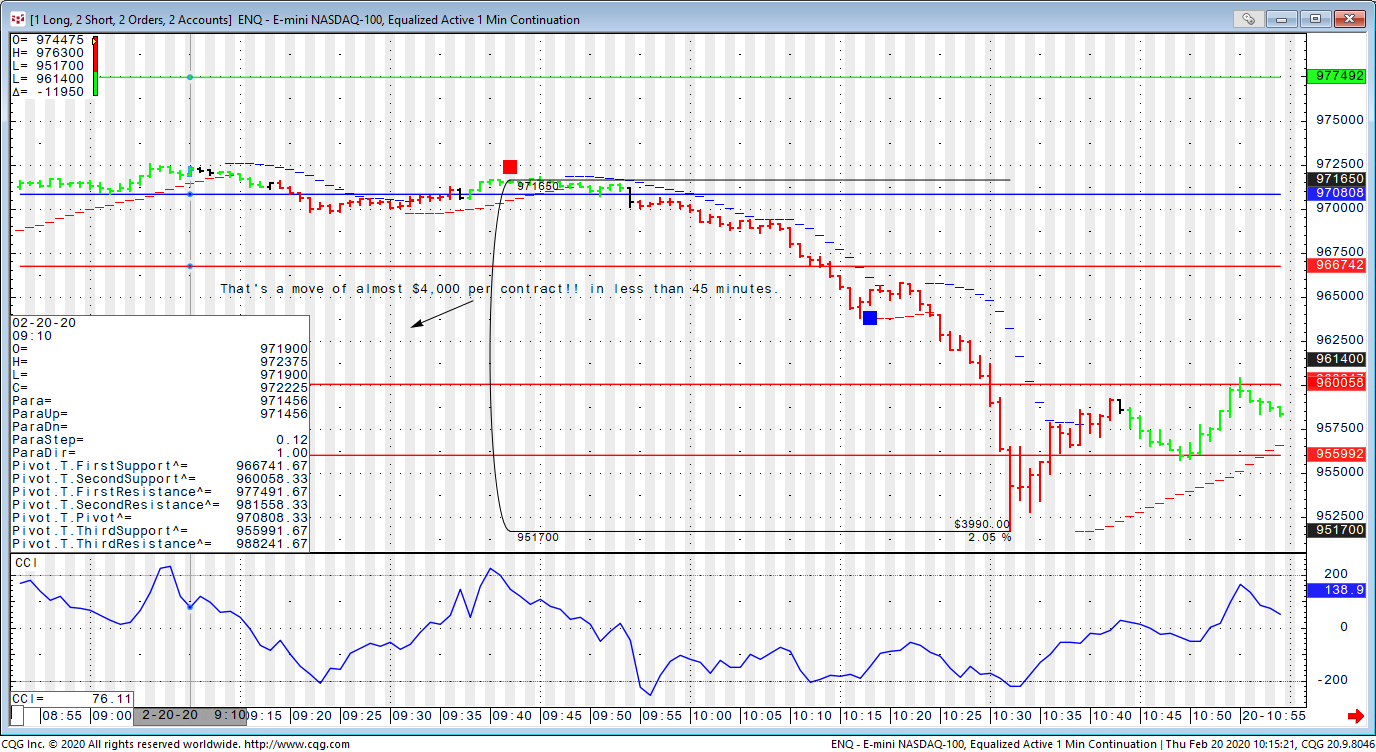Click the 955992 third support price label
The height and width of the screenshot is (752, 1376).
(x=1336, y=454)
